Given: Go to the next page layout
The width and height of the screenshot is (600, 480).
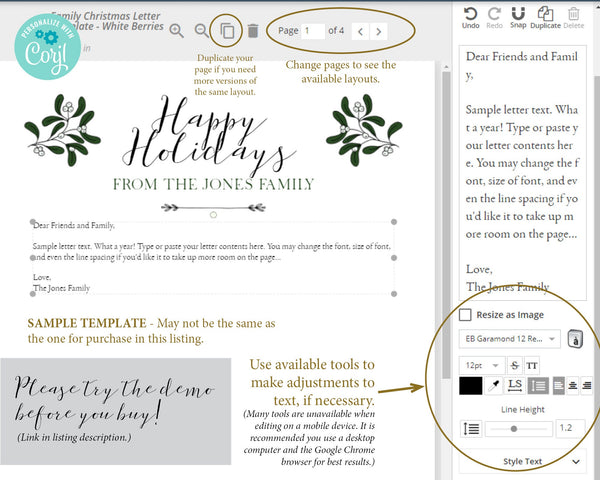Looking at the screenshot, I should coord(378,31).
